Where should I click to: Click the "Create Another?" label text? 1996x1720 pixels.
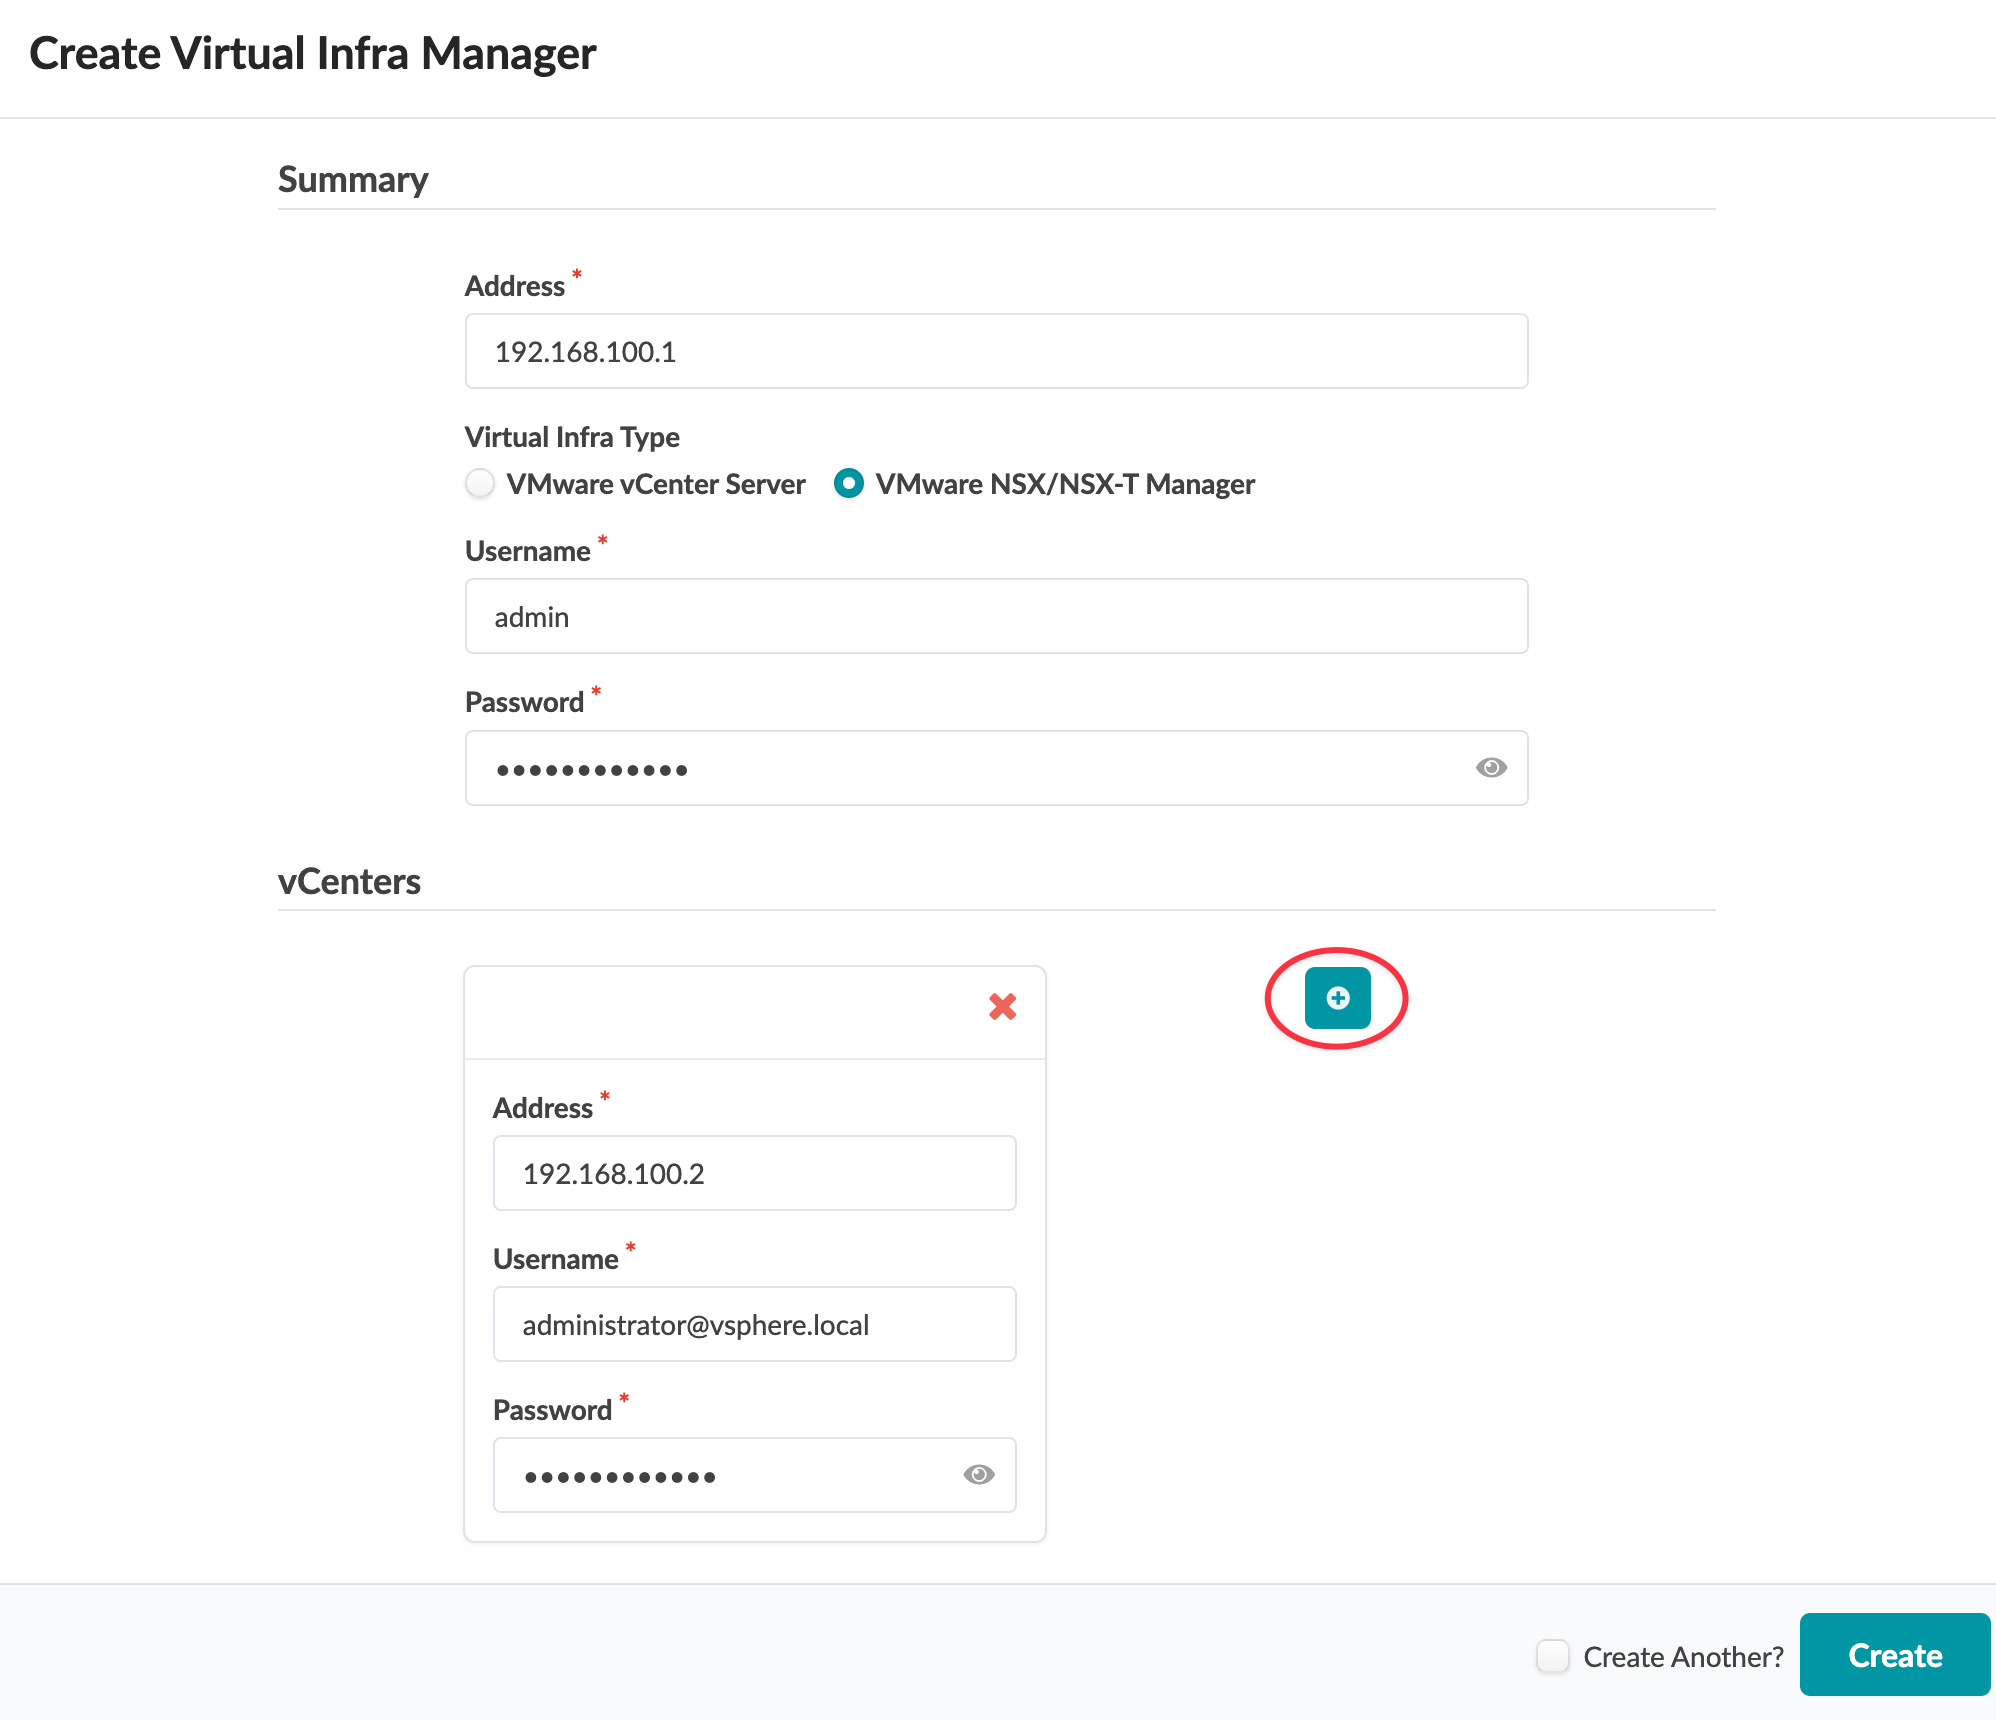1683,1657
